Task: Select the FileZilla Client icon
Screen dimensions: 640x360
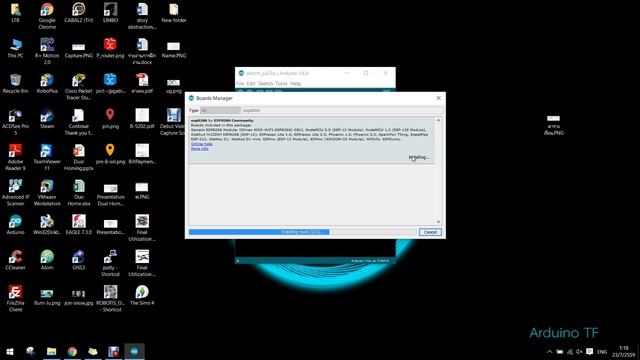Action: [15, 298]
